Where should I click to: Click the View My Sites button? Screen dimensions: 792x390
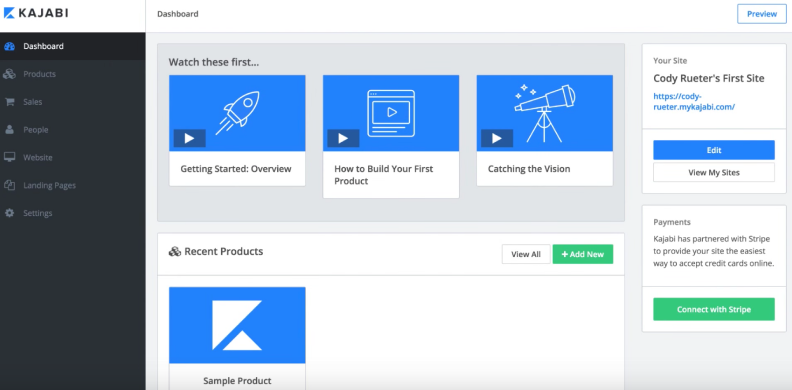click(x=714, y=172)
